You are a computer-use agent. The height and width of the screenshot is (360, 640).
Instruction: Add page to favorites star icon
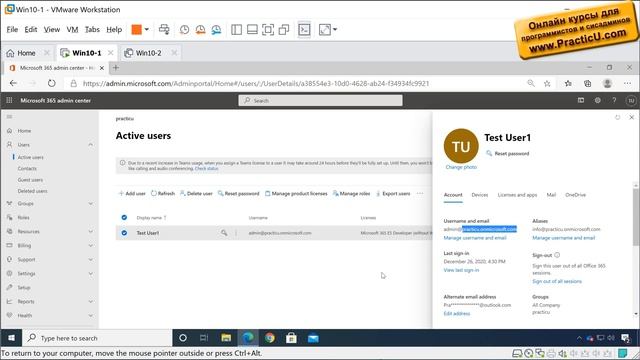click(547, 83)
